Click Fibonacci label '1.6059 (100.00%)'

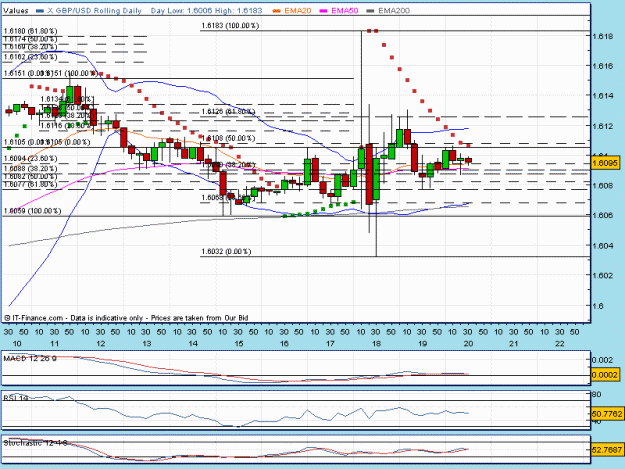[x=32, y=211]
